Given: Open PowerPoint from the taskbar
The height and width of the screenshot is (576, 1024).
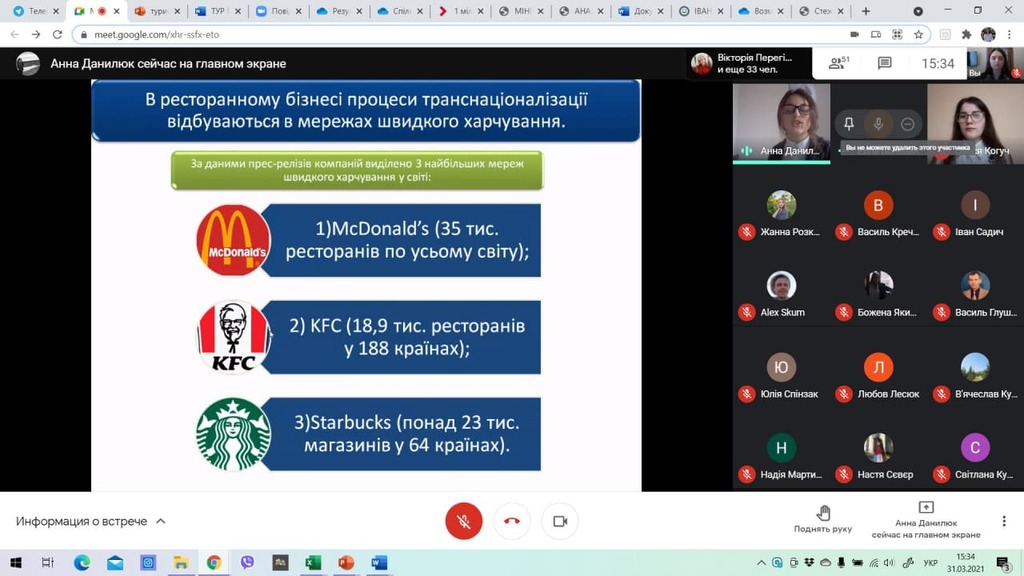Looking at the screenshot, I should 346,562.
